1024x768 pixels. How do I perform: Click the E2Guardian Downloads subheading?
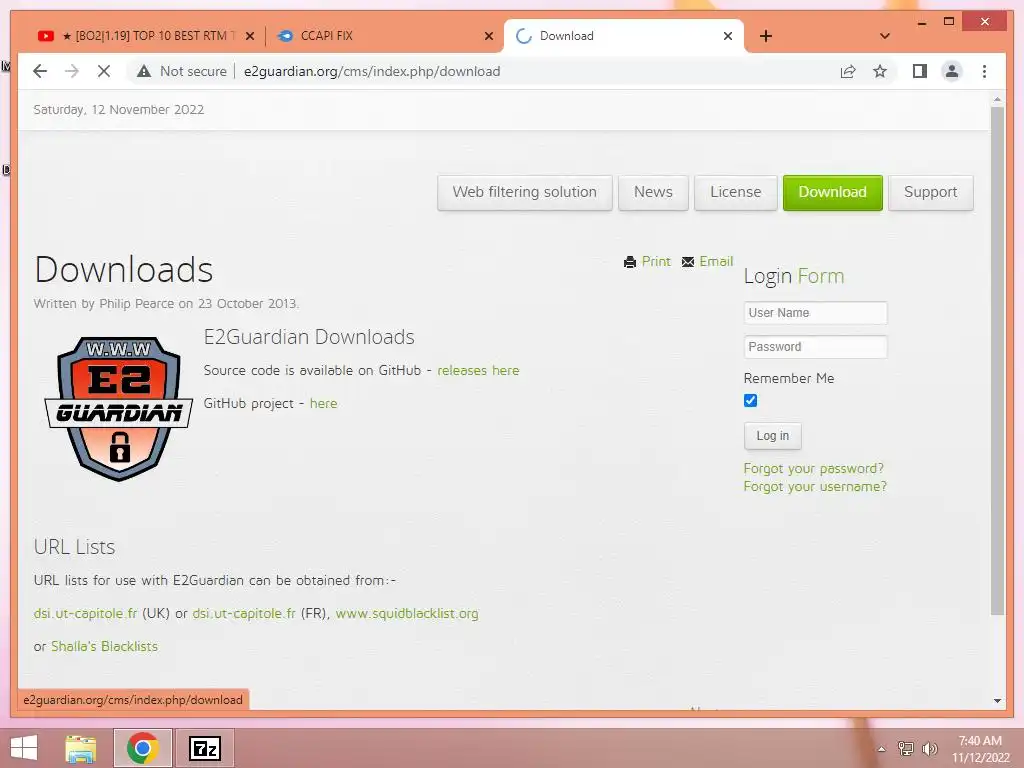point(309,337)
